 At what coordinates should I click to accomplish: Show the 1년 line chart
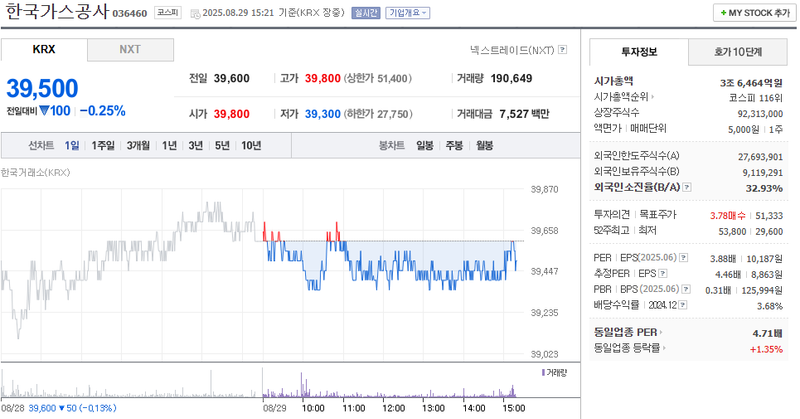169,145
